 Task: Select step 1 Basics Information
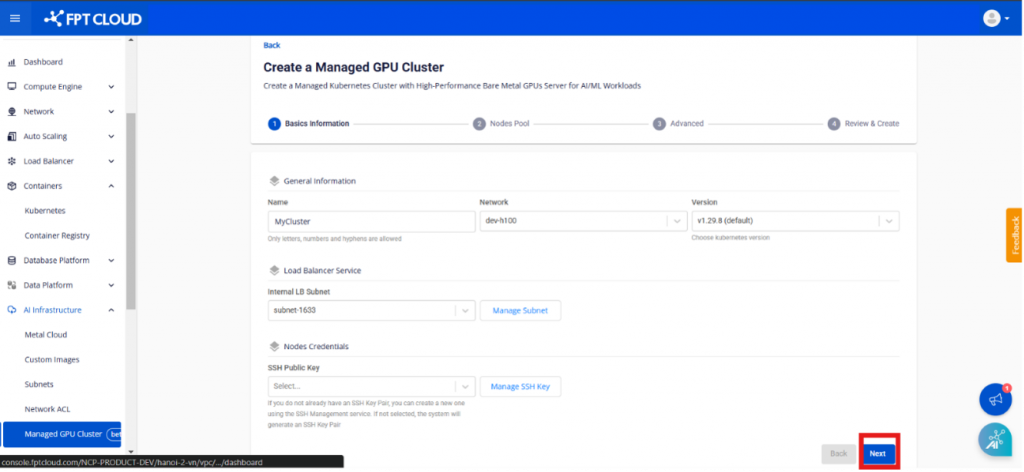pyautogui.click(x=309, y=123)
